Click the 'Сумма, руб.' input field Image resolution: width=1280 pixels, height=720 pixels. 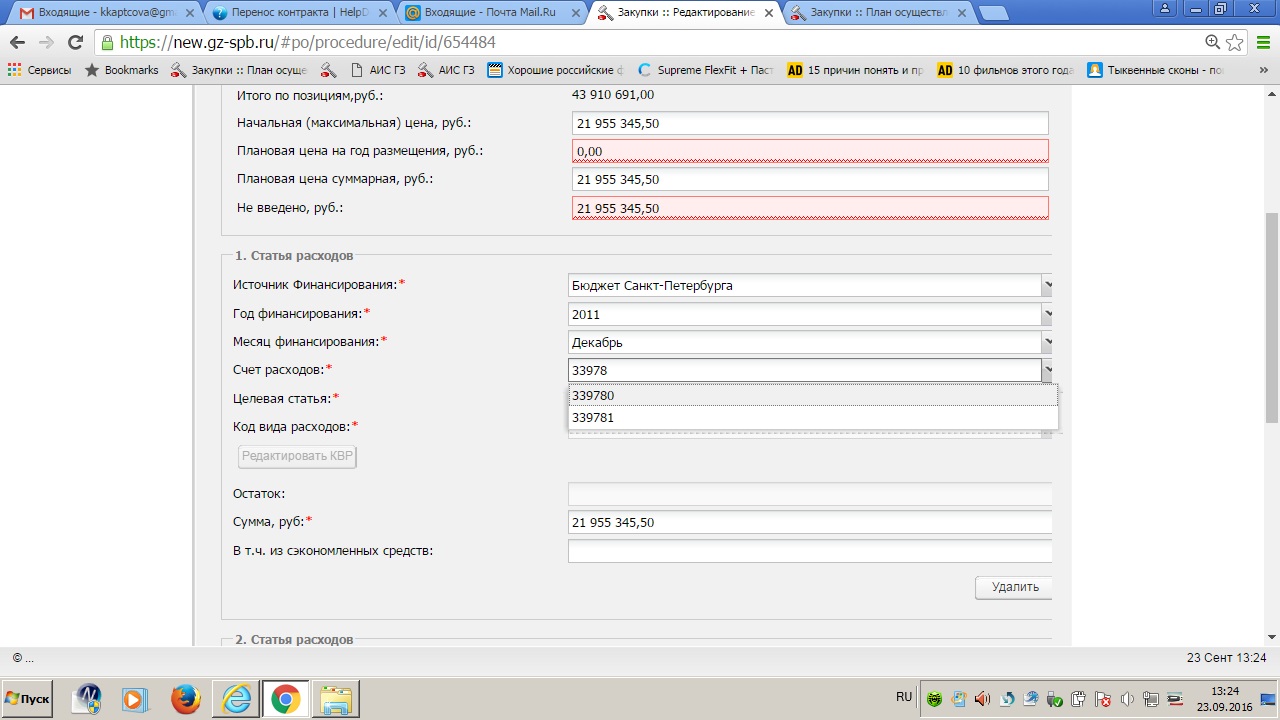pos(810,522)
